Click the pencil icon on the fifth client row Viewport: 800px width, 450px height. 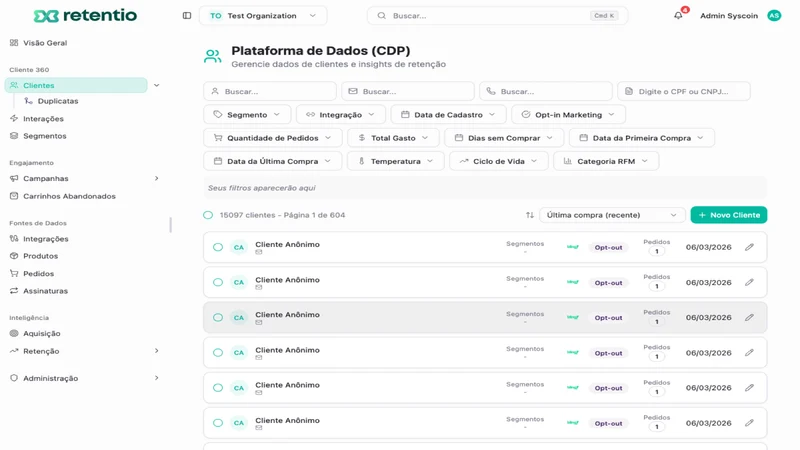pos(749,388)
